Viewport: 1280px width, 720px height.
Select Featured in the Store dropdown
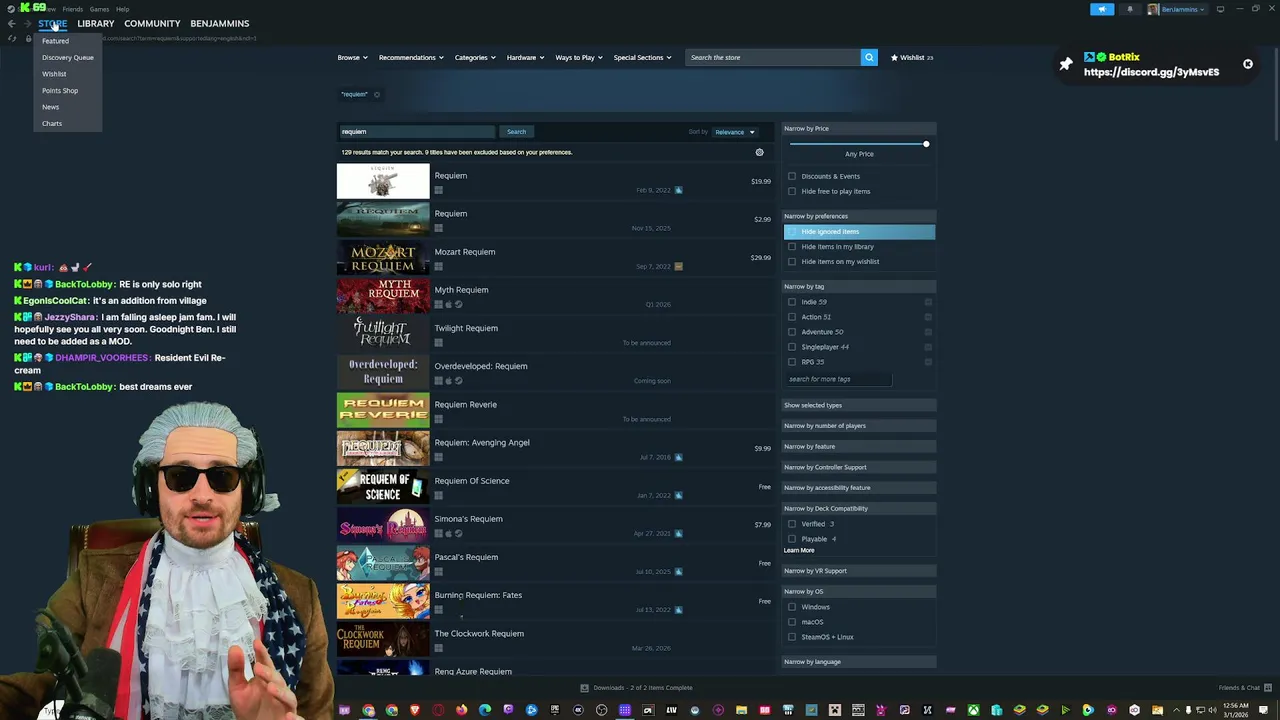55,41
